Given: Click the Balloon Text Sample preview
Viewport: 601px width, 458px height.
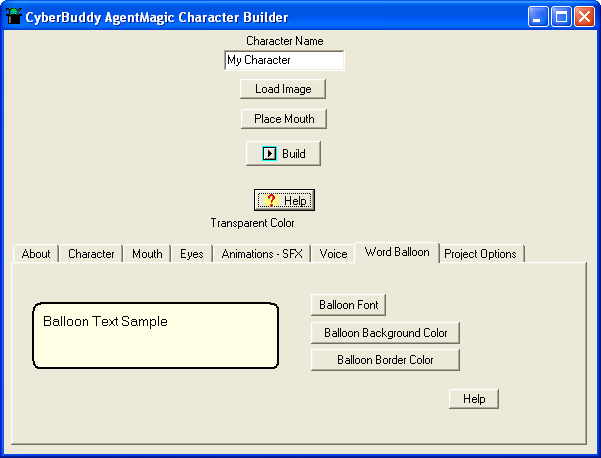Looking at the screenshot, I should pyautogui.click(x=155, y=335).
